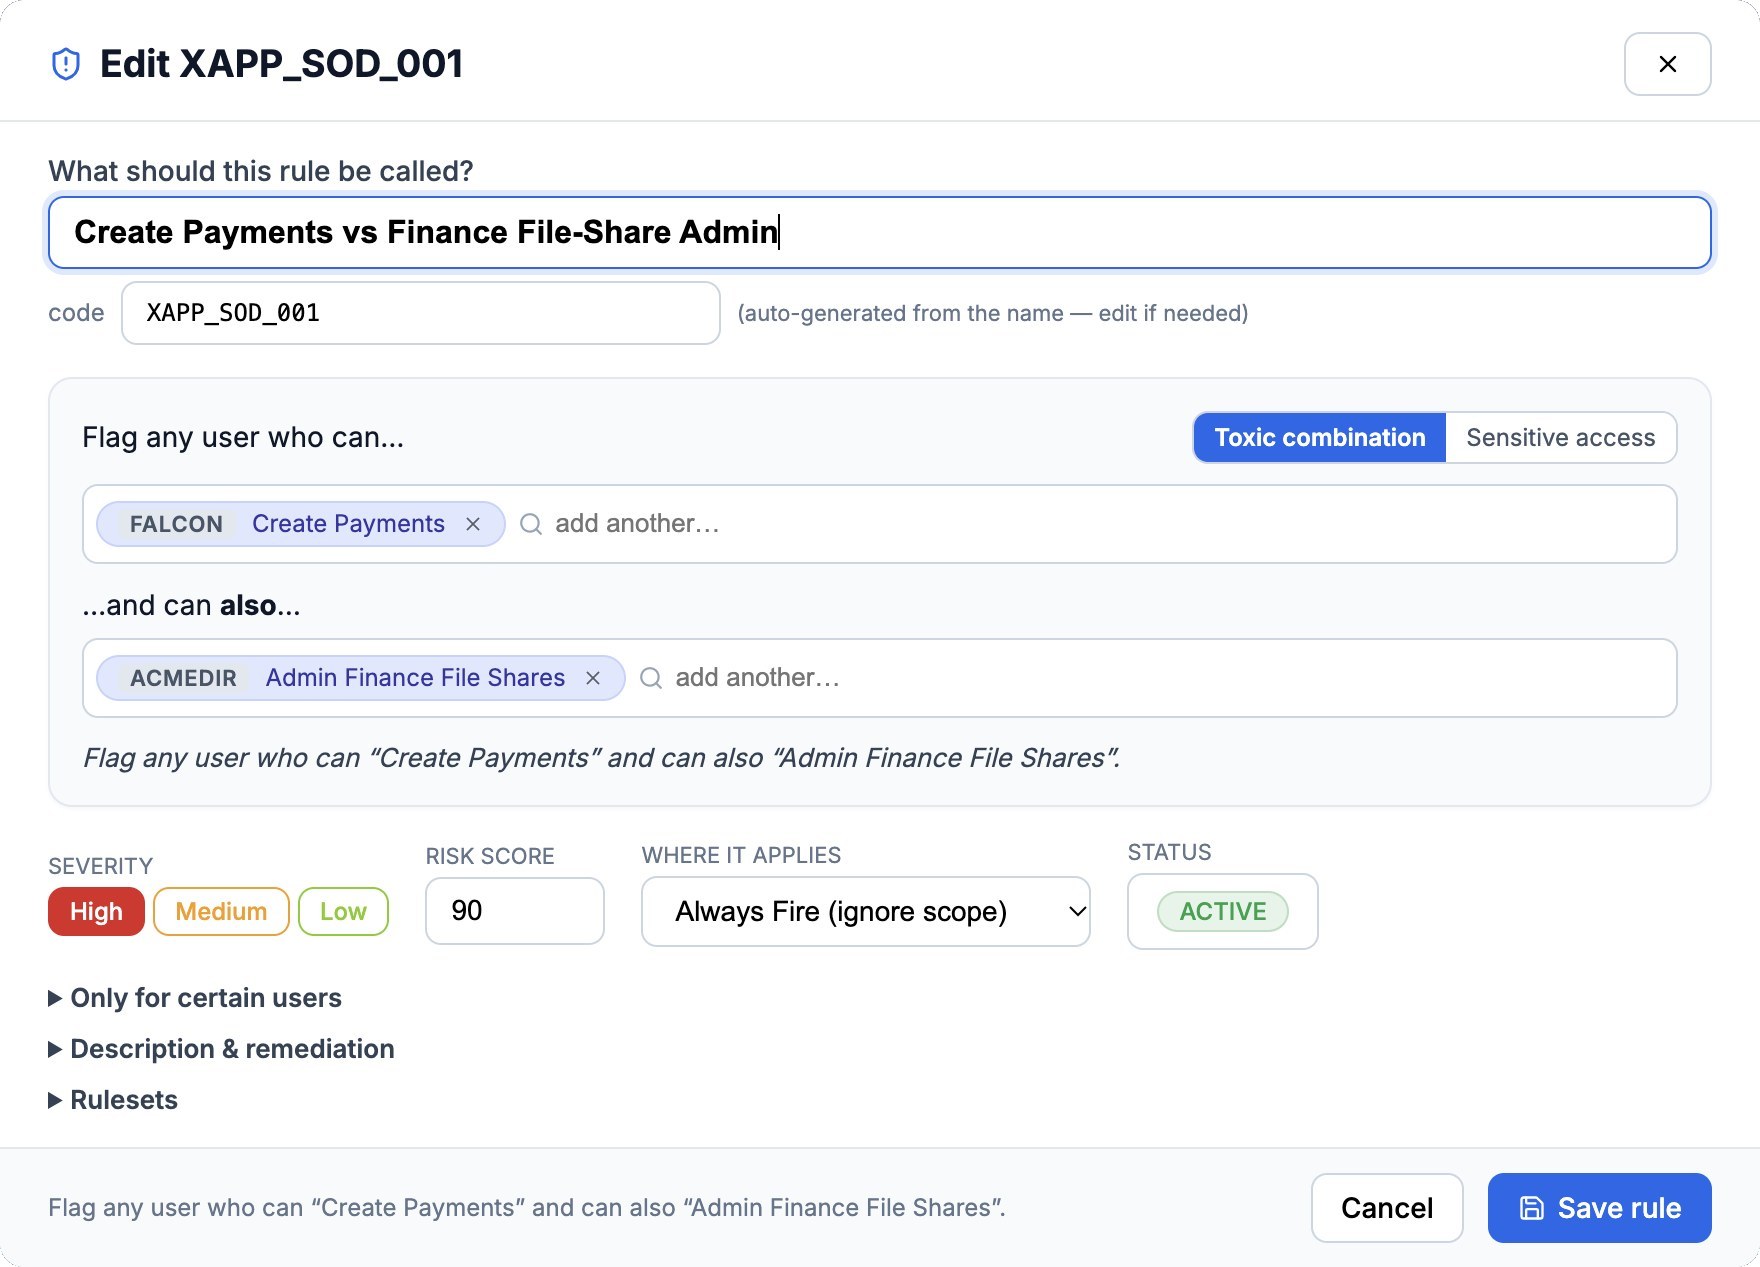Click the Risk Score input showing 90
The width and height of the screenshot is (1760, 1267).
tap(515, 911)
